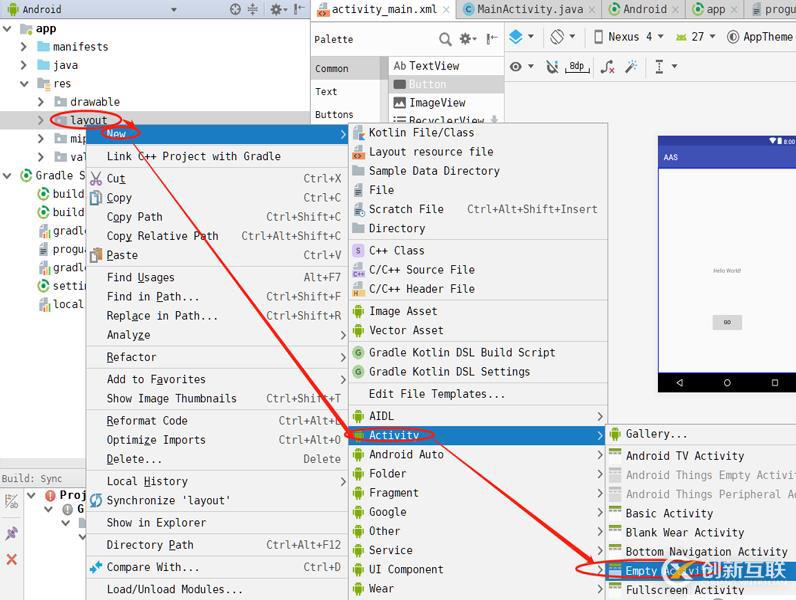Select Layout resource file in New submenu
796x600 pixels.
click(x=478, y=152)
